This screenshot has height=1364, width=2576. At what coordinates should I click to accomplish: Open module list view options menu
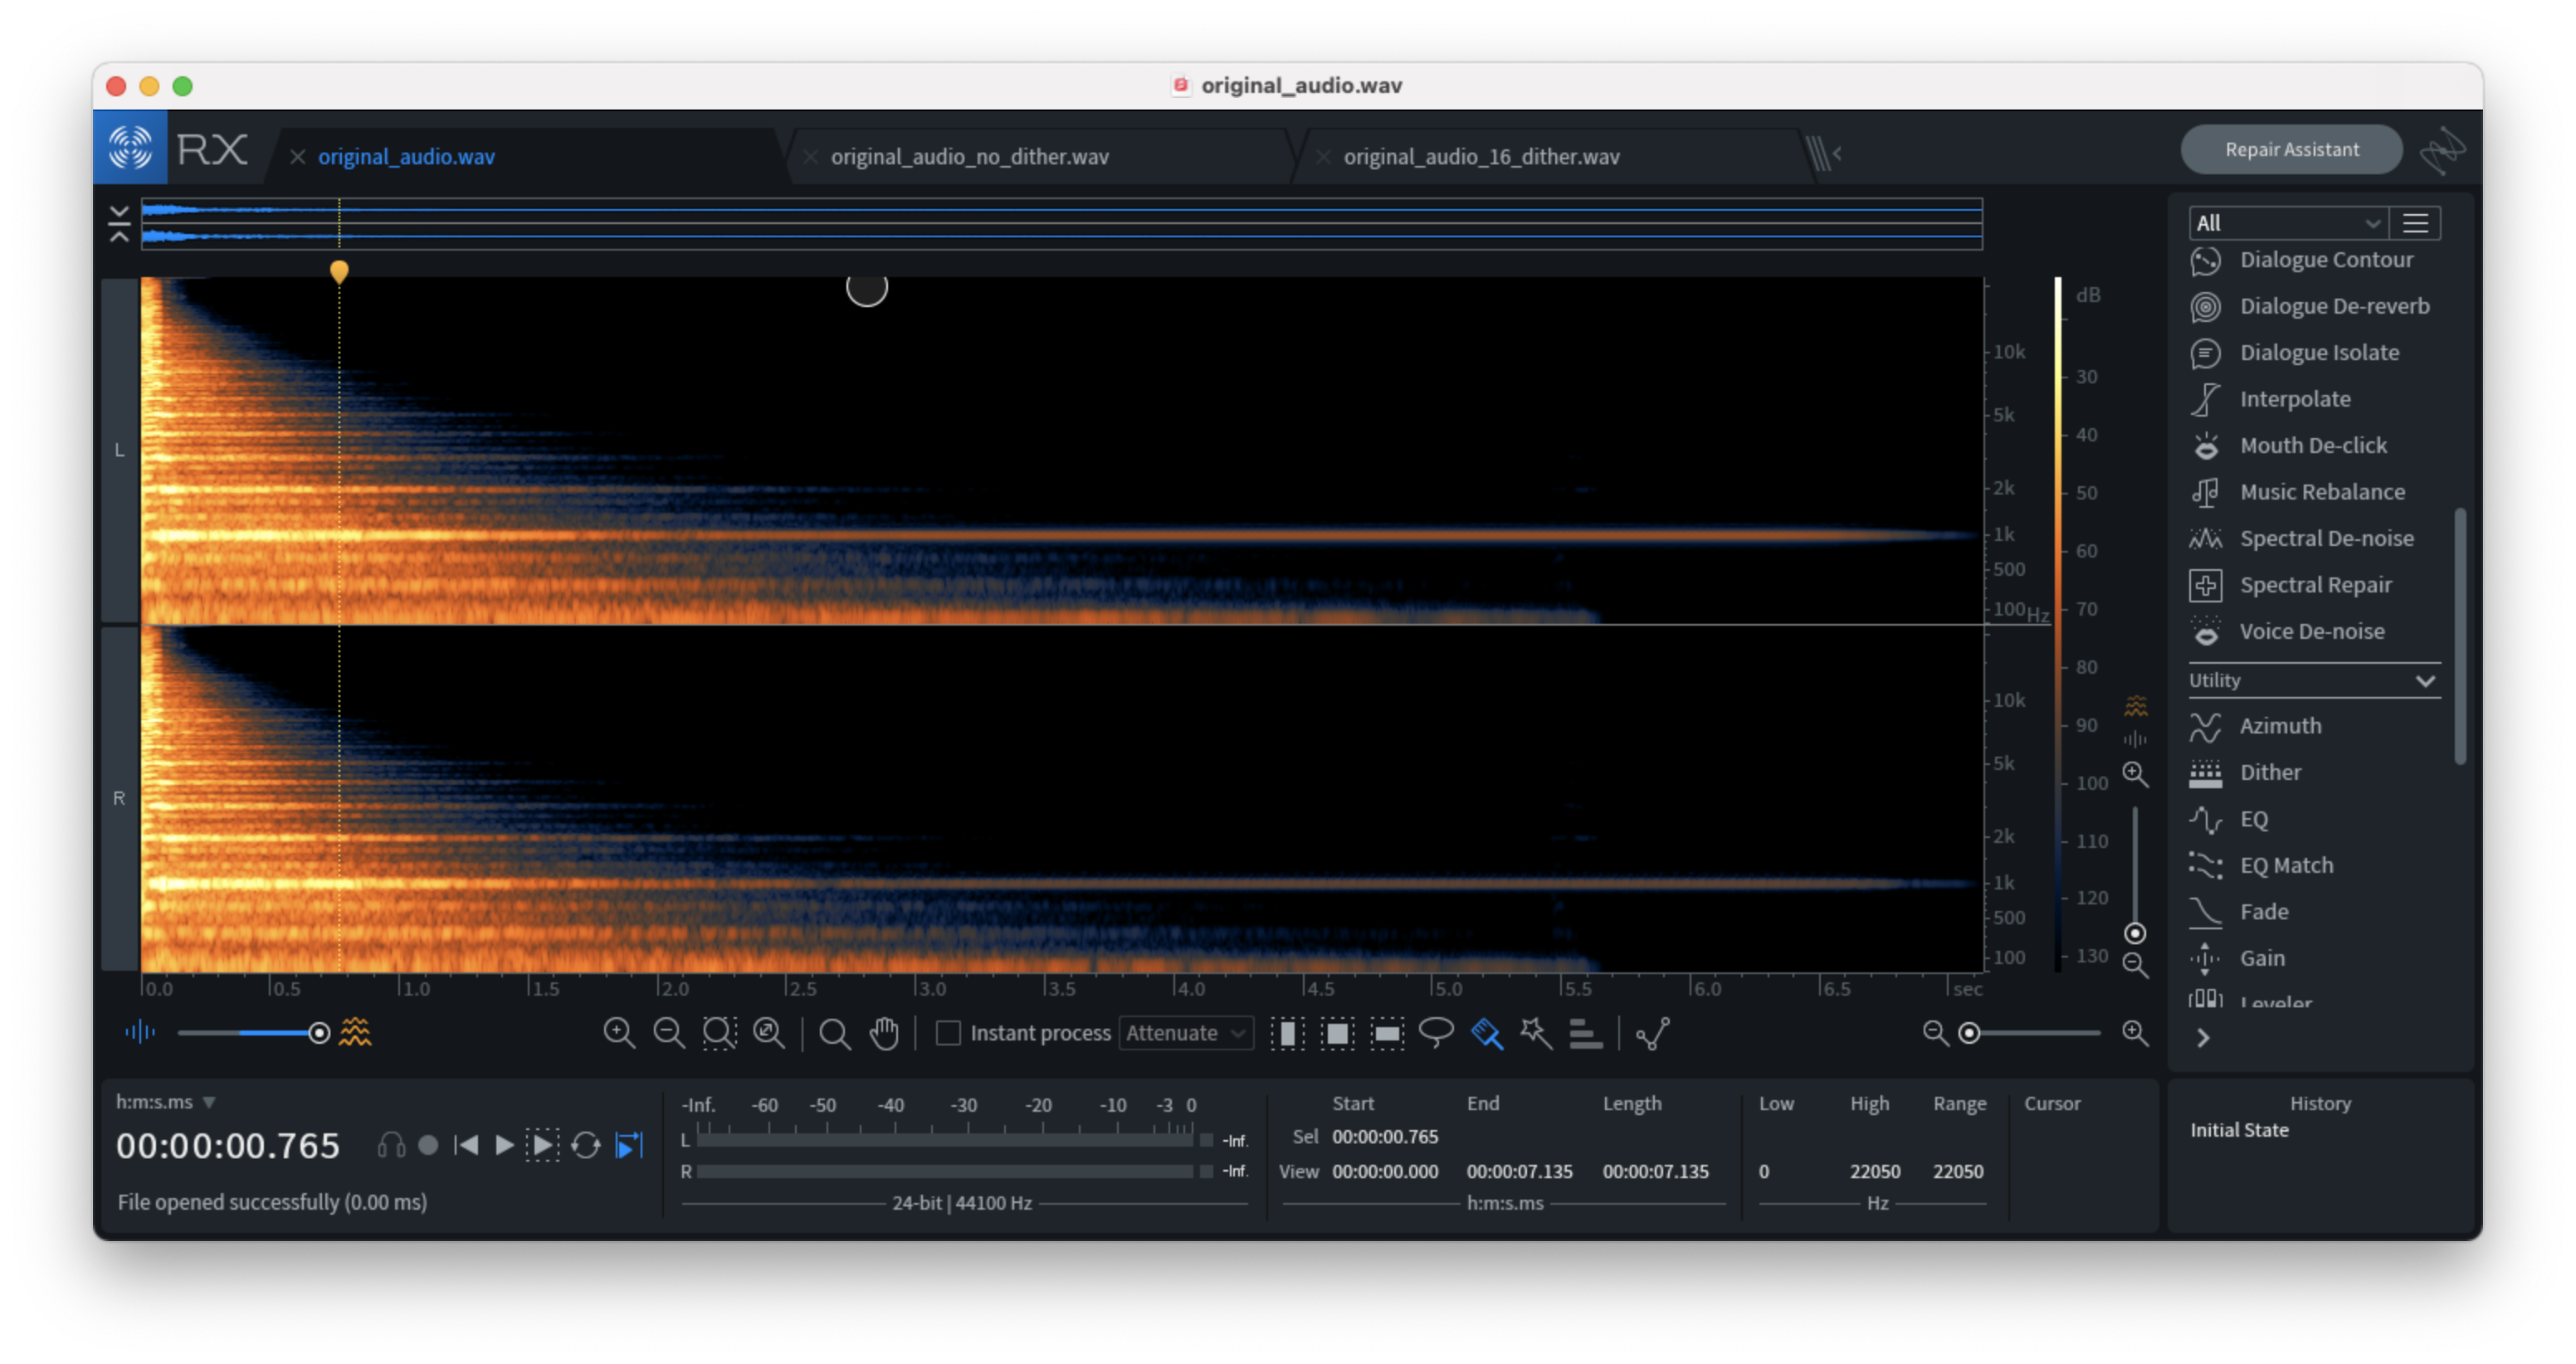pyautogui.click(x=2416, y=223)
